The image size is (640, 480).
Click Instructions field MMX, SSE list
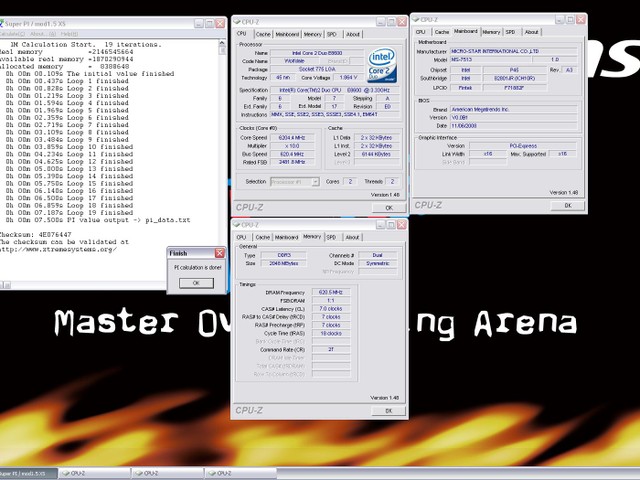[x=335, y=115]
